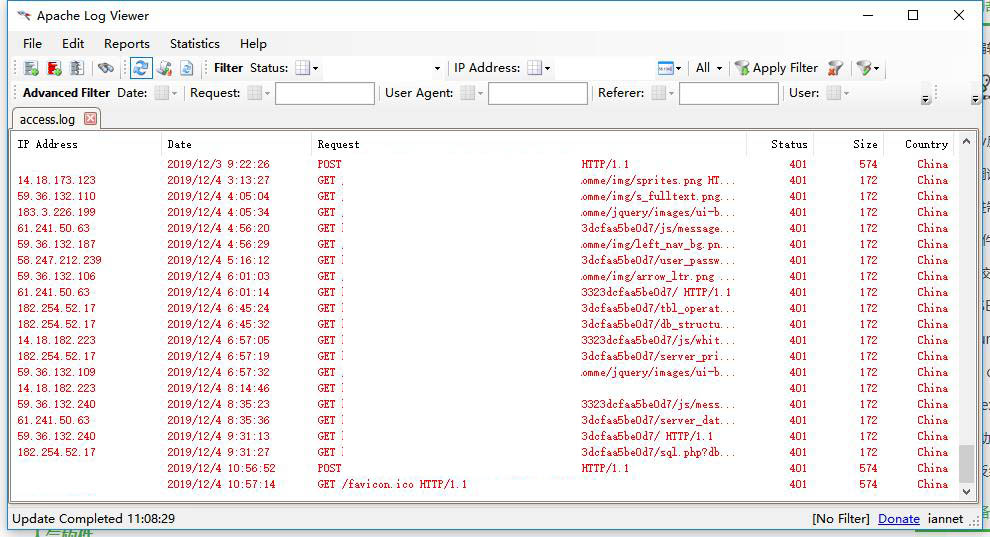Click the Apply Filter button
990x537 pixels.
tap(777, 68)
